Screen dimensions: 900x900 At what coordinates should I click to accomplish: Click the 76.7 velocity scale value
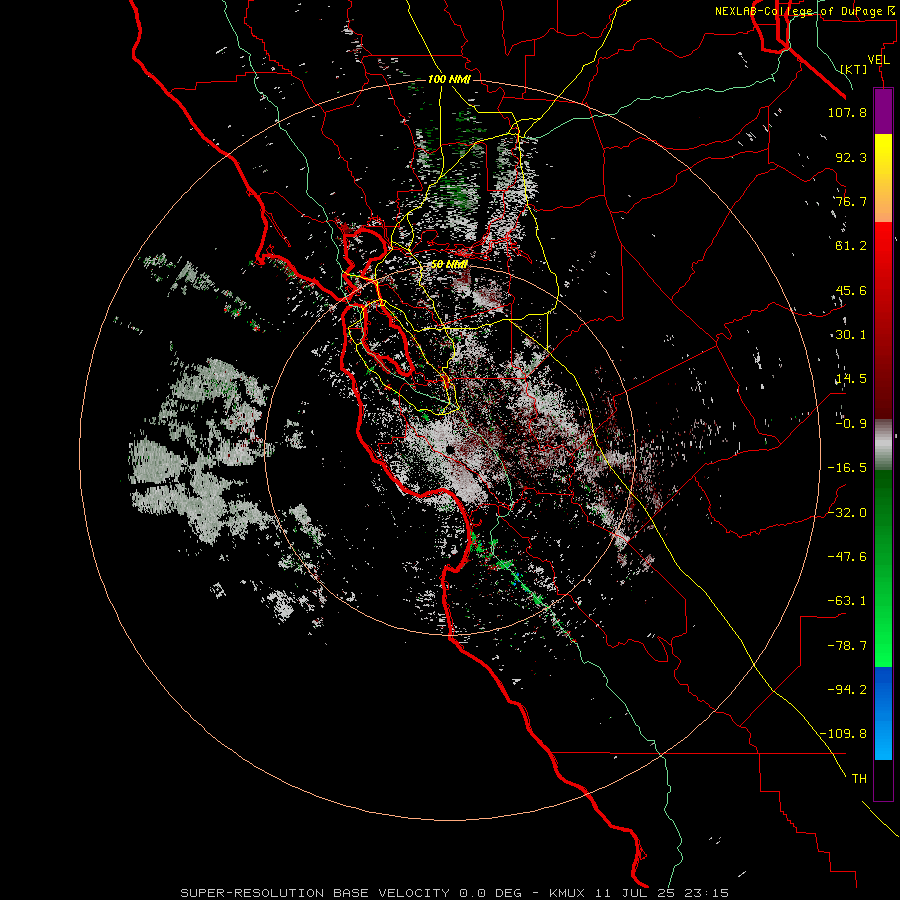click(x=851, y=201)
